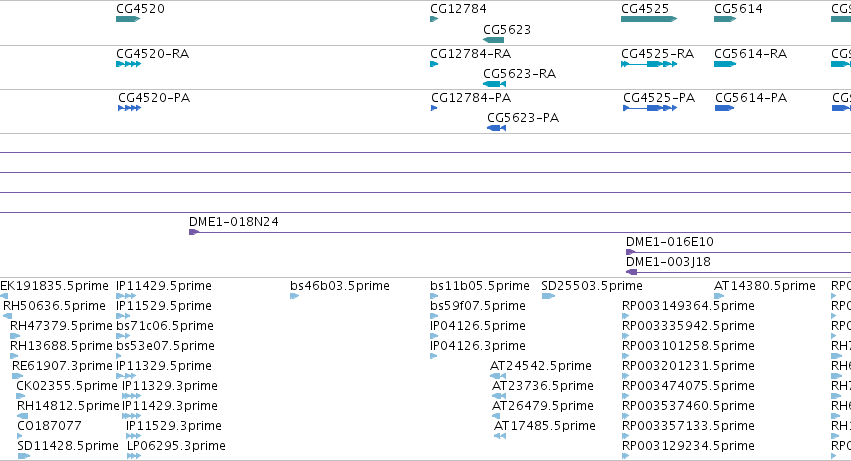Viewport: 851px width, 461px height.
Task: Click the DME1-003J18 clone marker
Action: pos(631,272)
